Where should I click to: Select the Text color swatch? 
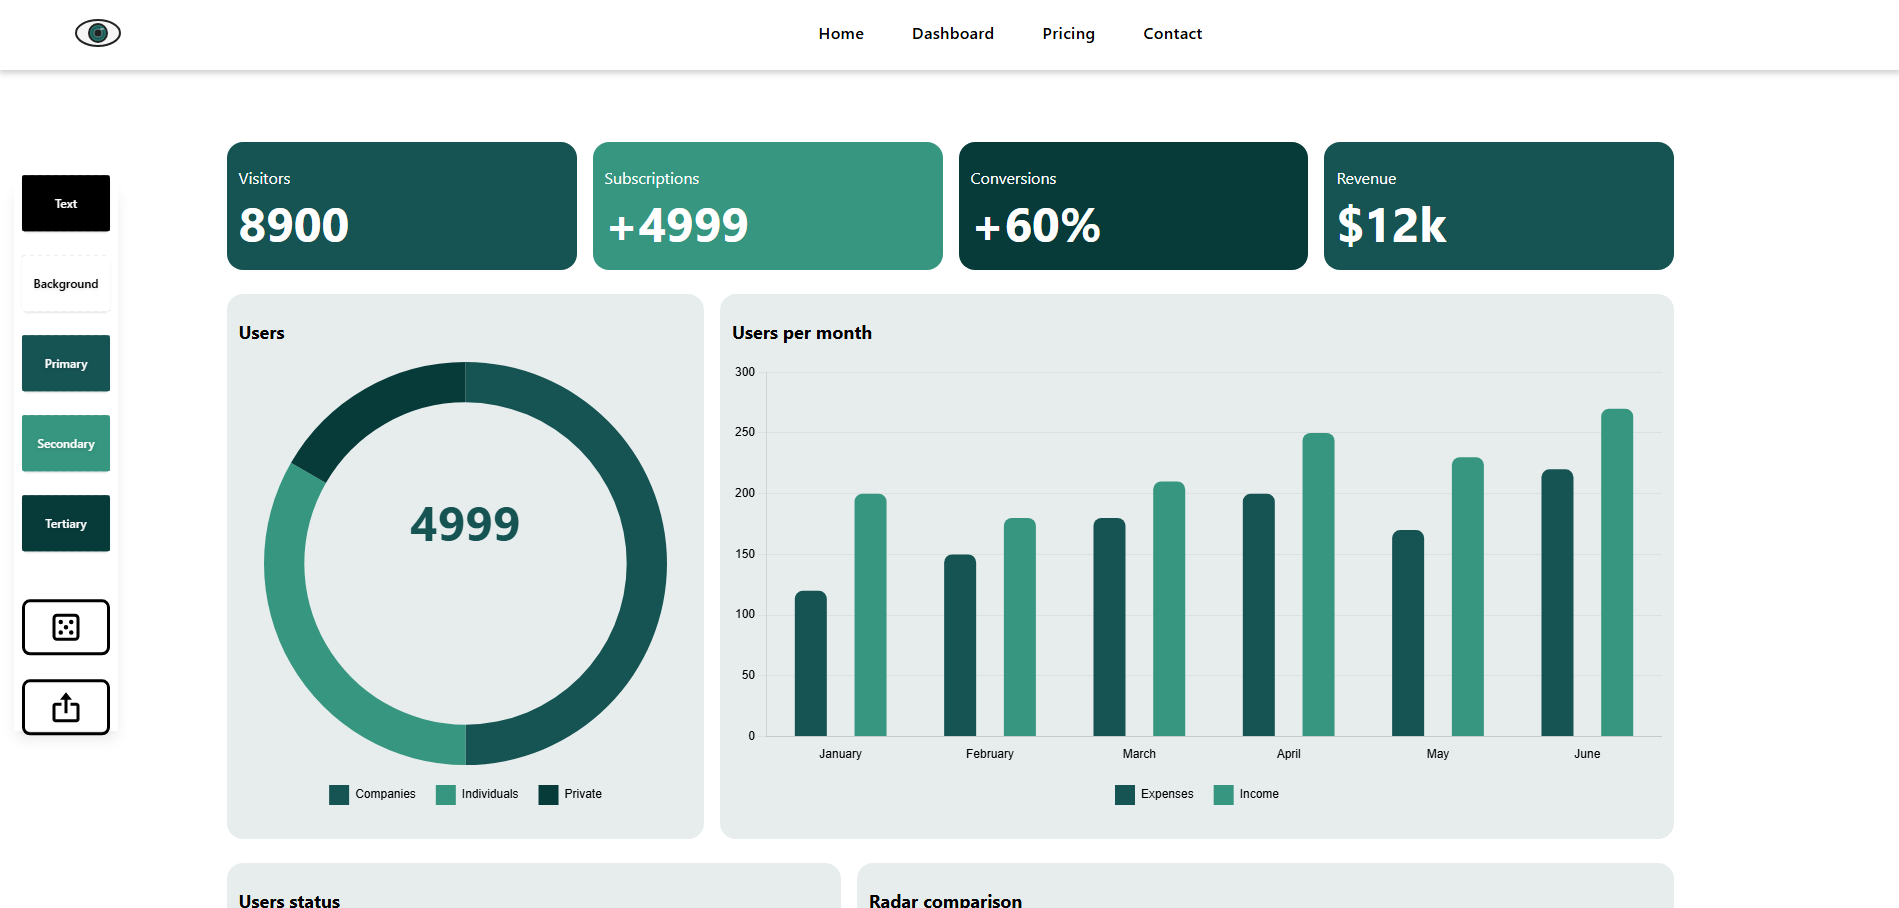[66, 203]
